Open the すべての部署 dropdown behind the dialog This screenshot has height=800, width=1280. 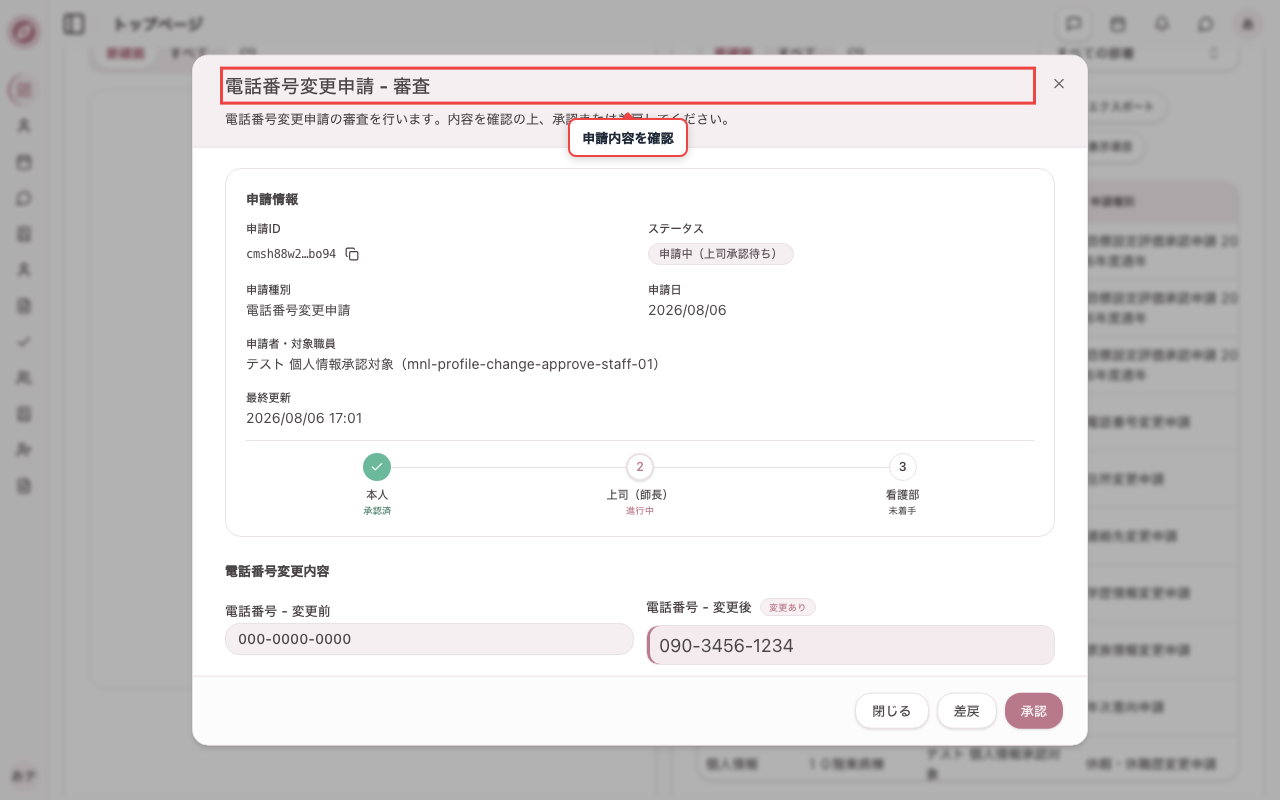pyautogui.click(x=1140, y=52)
